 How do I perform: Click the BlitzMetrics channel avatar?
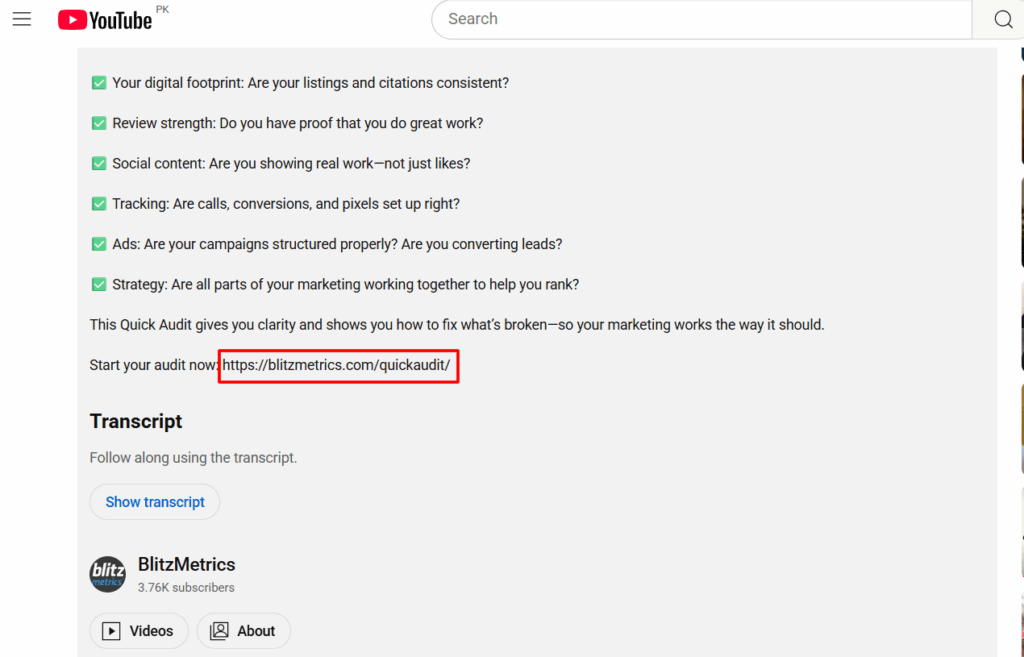click(108, 574)
